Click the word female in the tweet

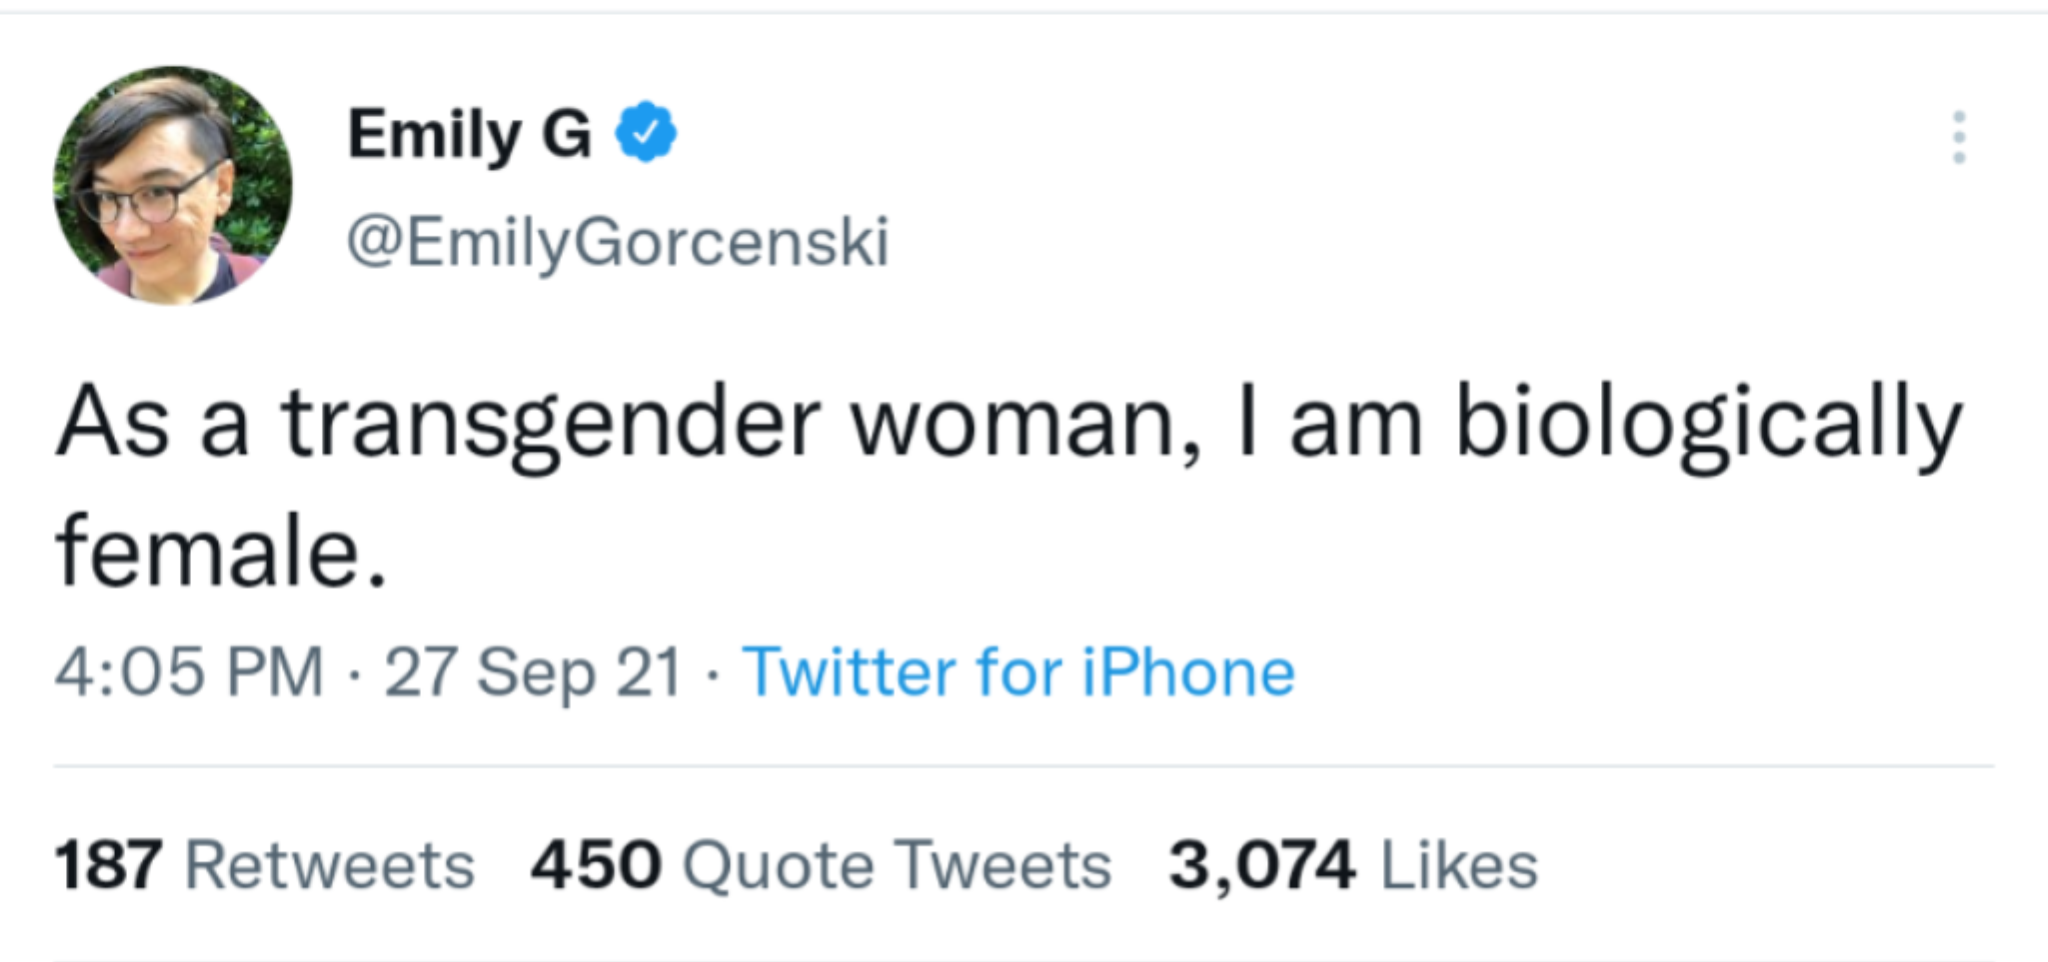click(x=210, y=553)
